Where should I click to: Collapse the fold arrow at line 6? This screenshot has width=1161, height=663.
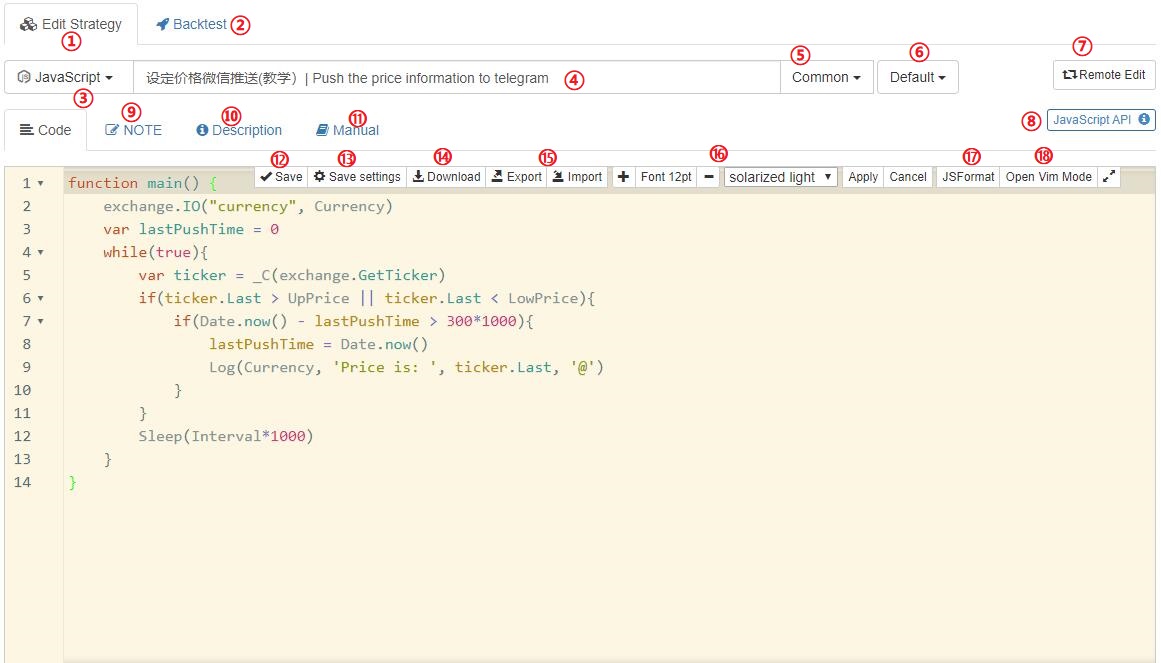tap(41, 298)
